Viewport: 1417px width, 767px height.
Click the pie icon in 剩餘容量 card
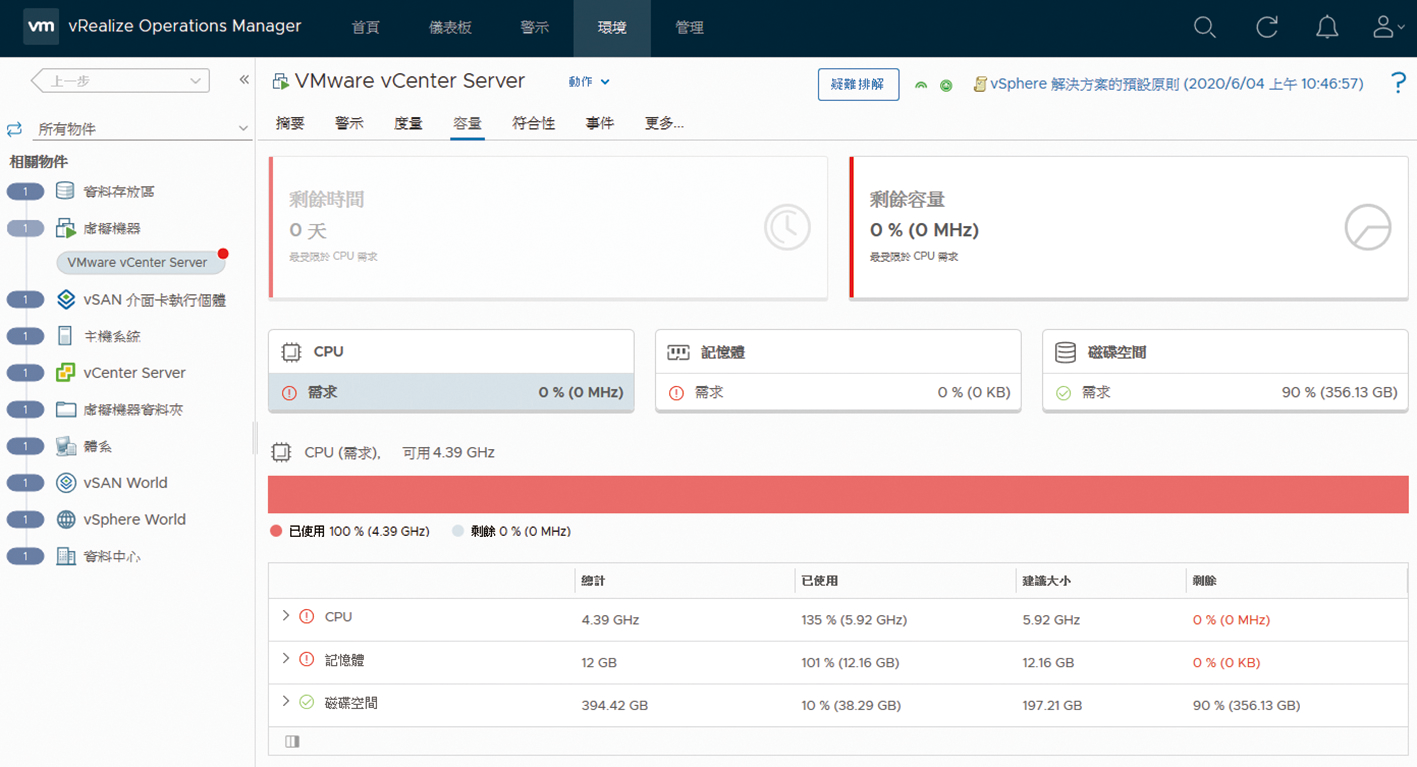tap(1368, 228)
